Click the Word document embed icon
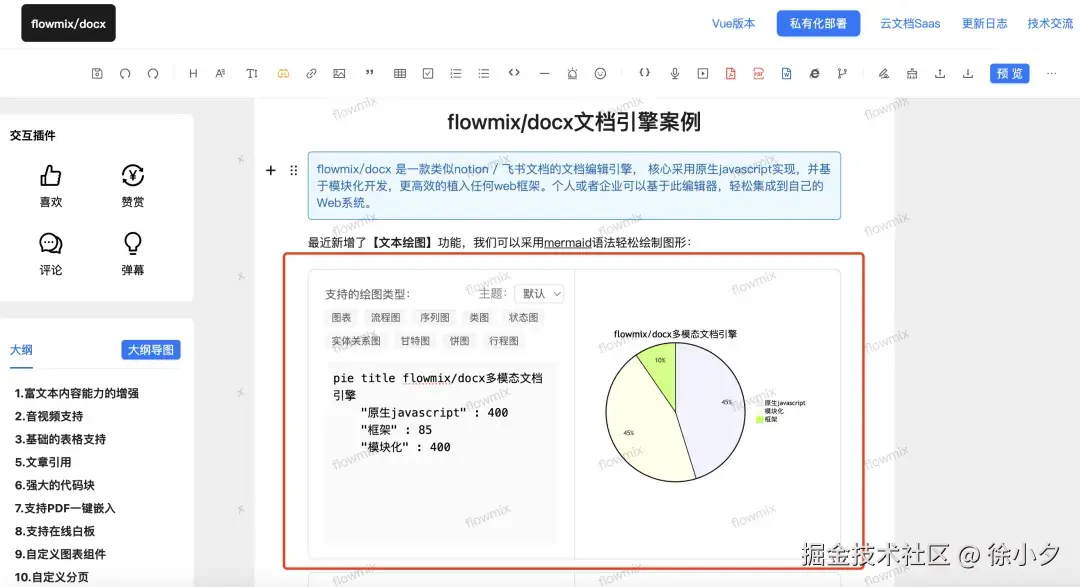 tap(786, 73)
